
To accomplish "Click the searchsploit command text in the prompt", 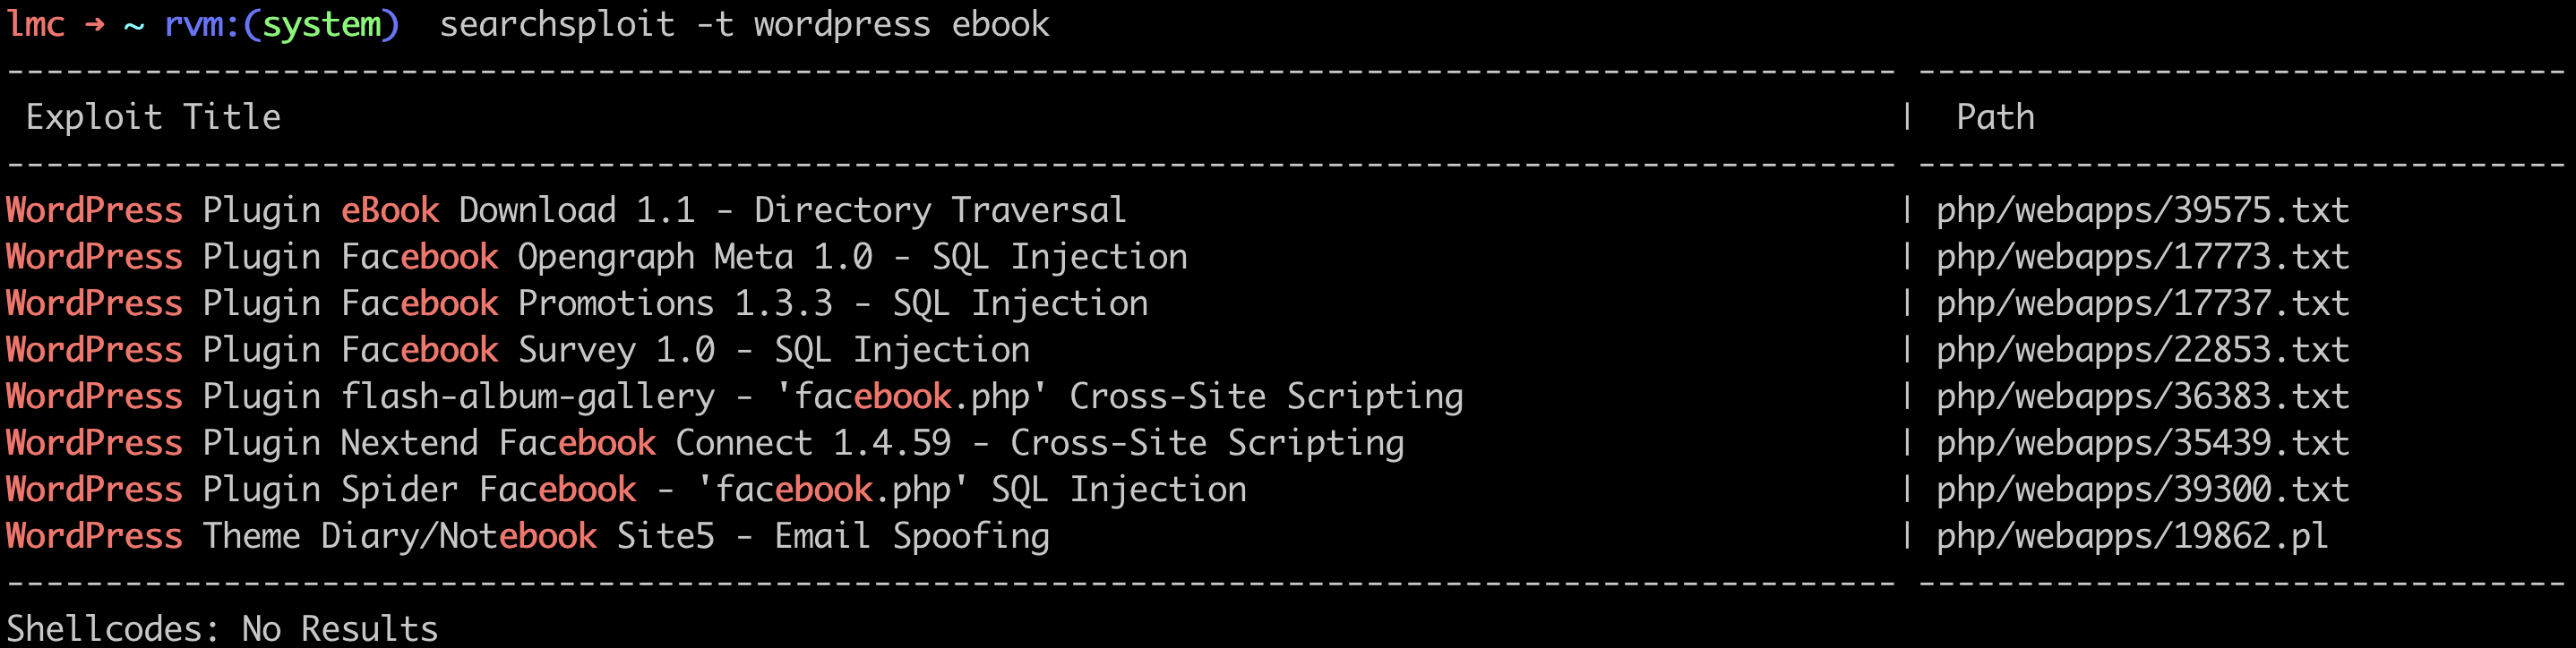I will [744, 24].
